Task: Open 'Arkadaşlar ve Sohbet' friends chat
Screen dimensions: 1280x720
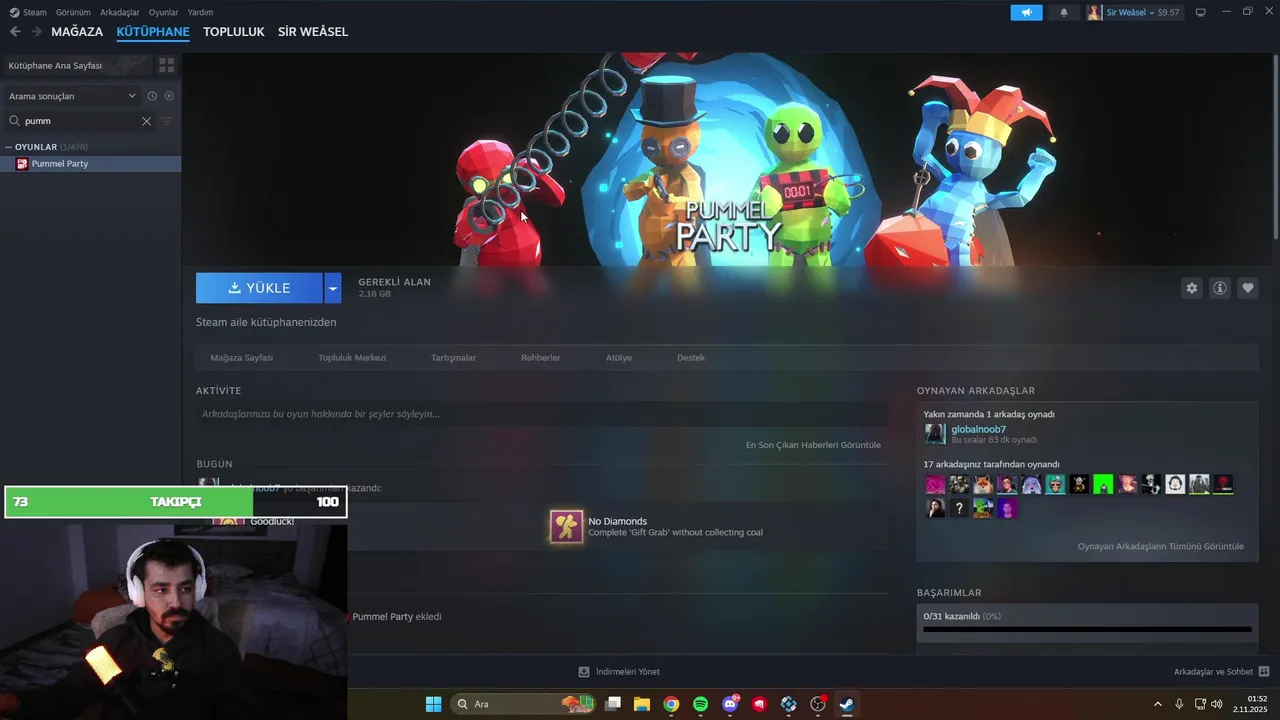Action: [x=1221, y=672]
